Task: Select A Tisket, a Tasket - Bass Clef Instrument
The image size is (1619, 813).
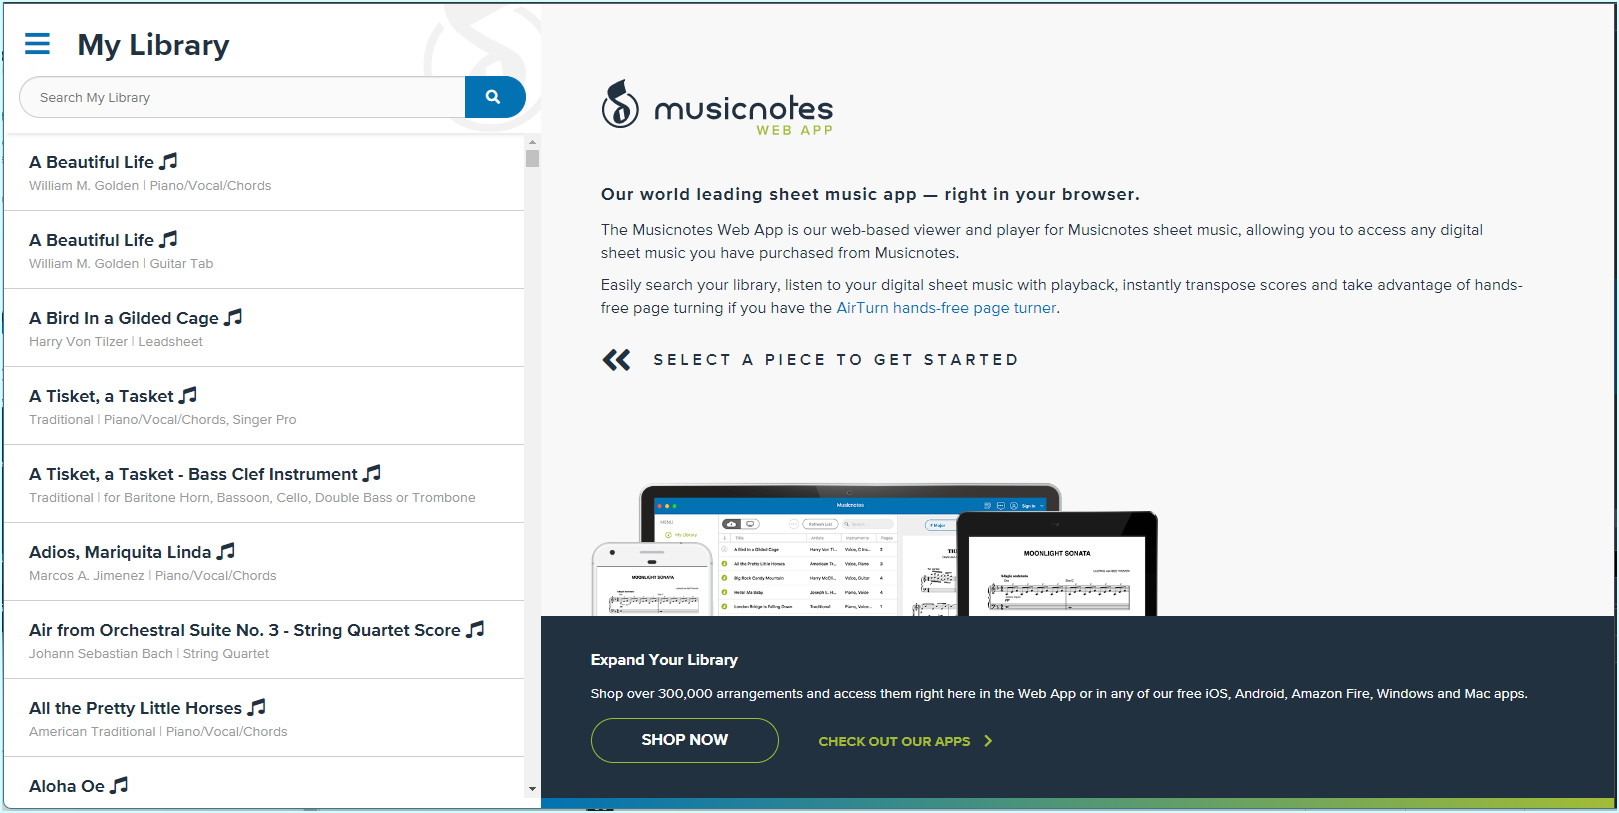Action: 264,484
